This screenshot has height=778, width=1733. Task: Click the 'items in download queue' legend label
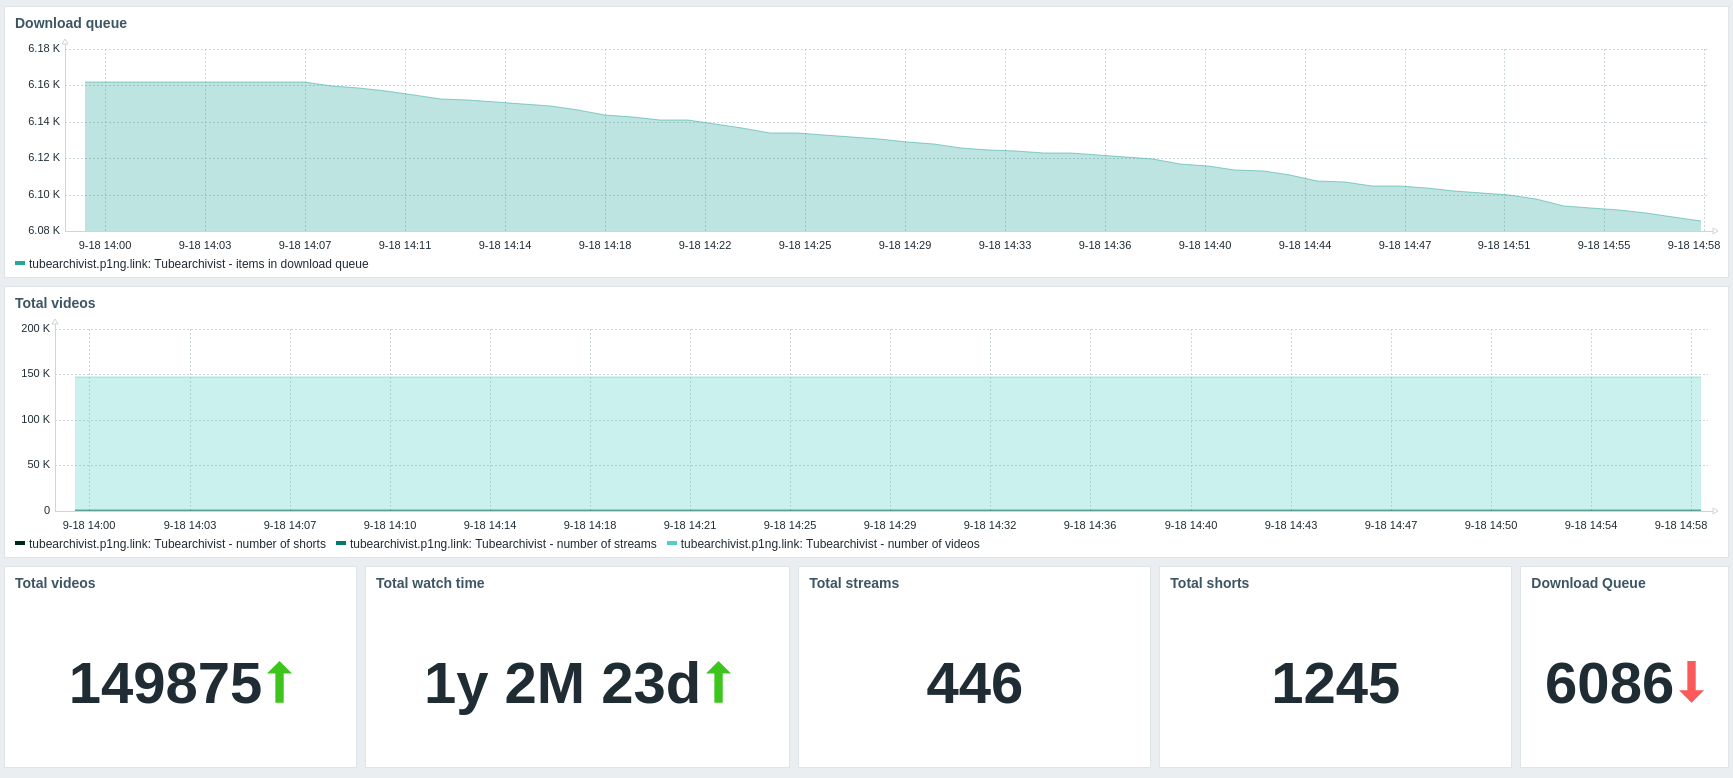(199, 264)
